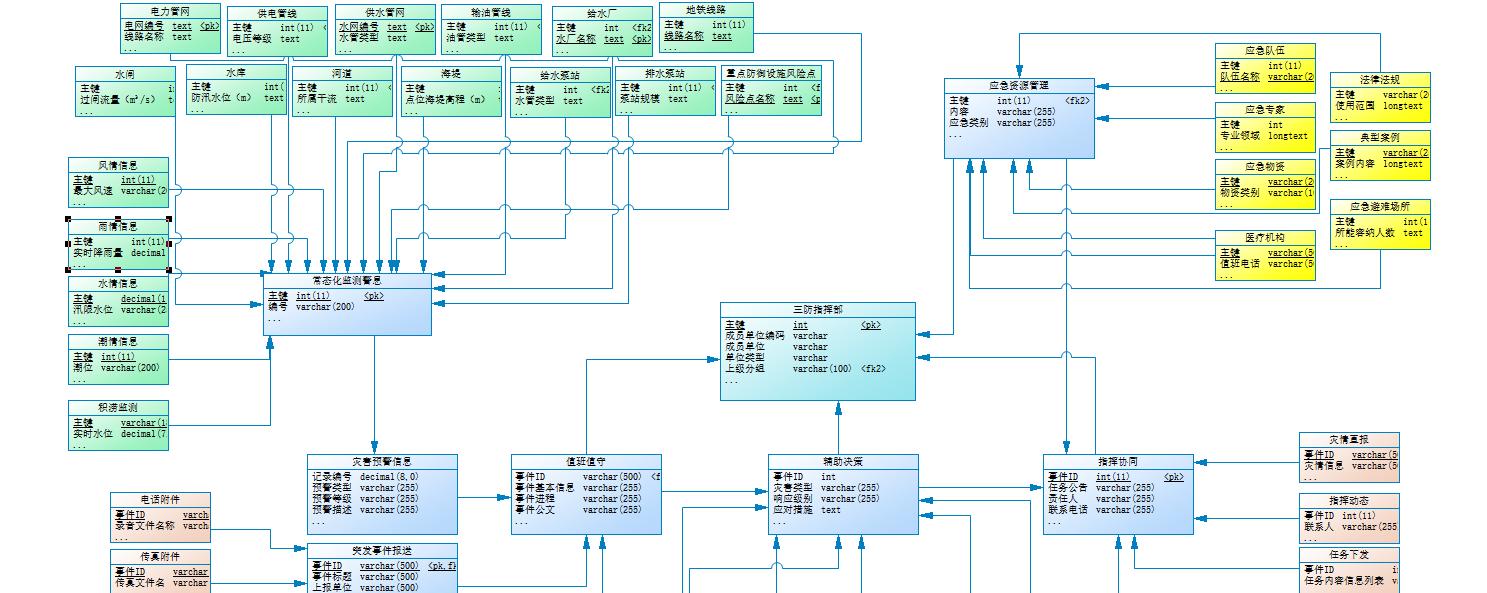
Task: Select the 灾害预警信息 table header
Action: pyautogui.click(x=382, y=462)
